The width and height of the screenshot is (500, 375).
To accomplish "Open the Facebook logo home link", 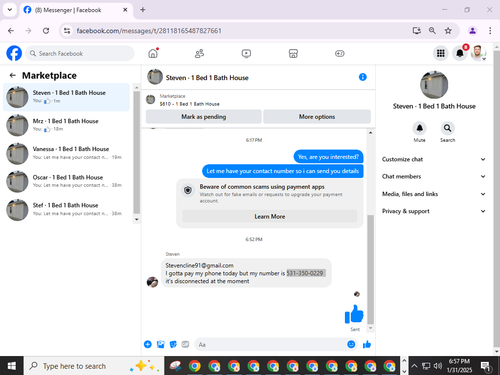I will 14,53.
